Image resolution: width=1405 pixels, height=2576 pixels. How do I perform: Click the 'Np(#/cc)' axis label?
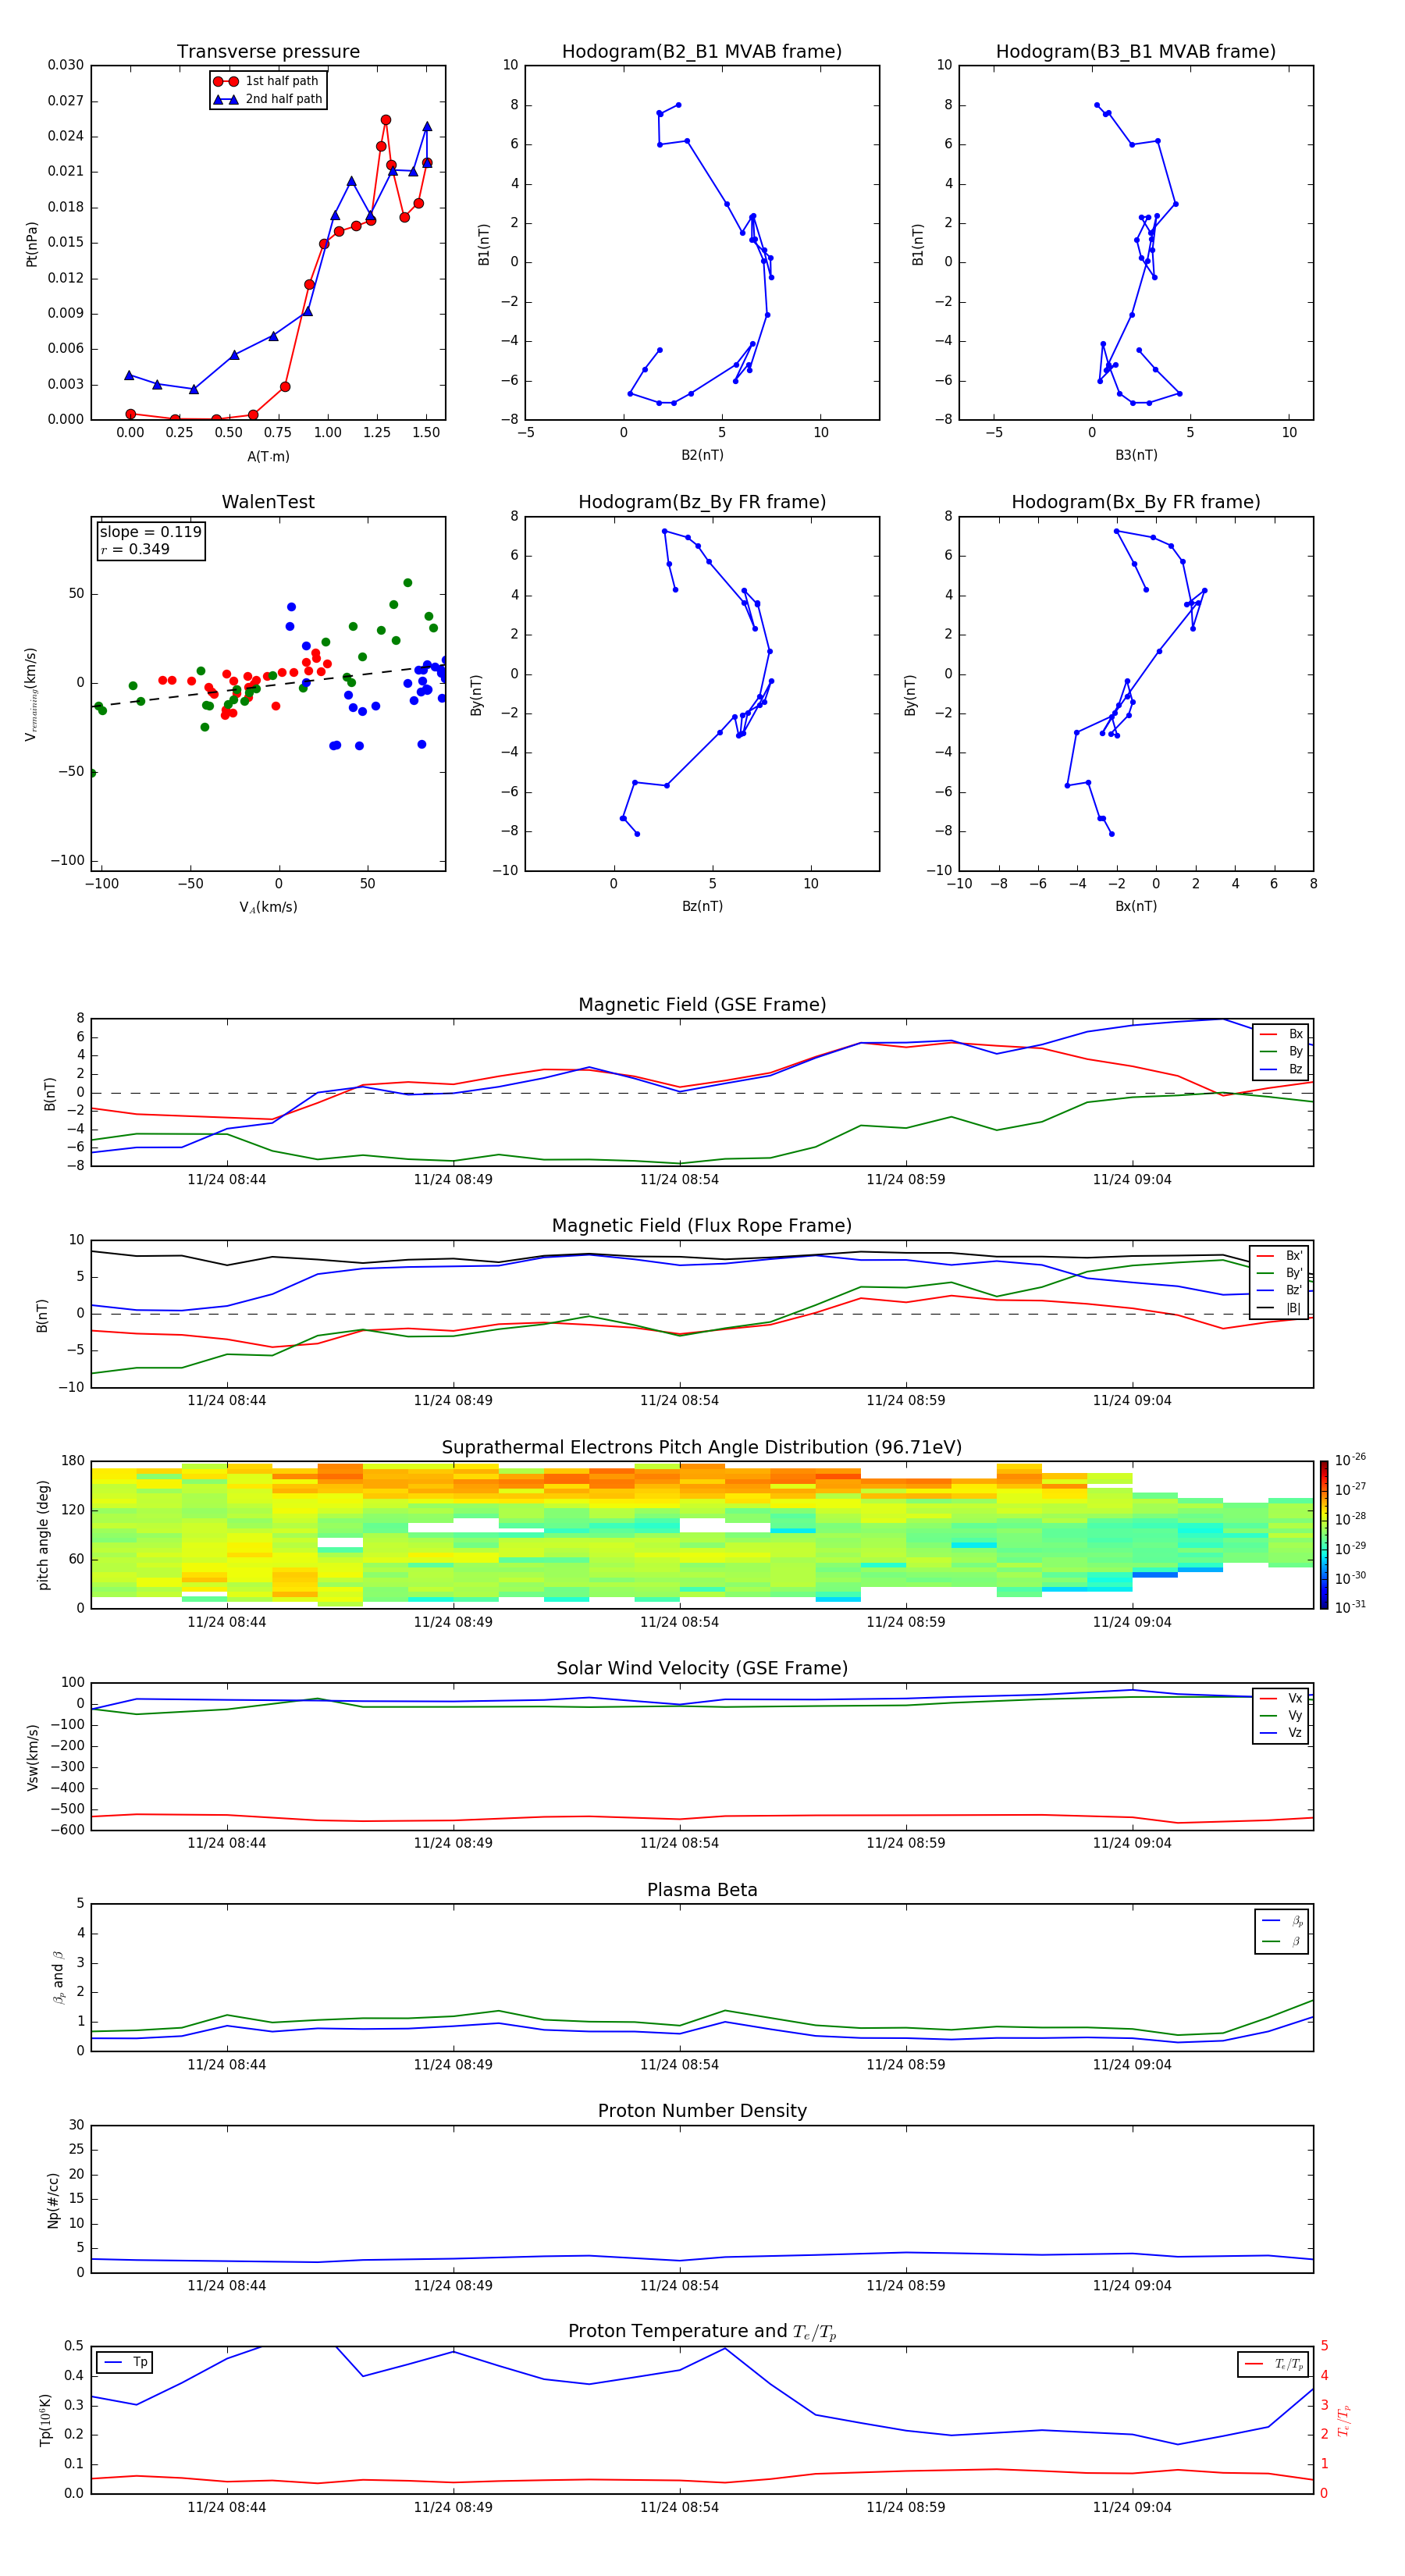[x=53, y=2199]
